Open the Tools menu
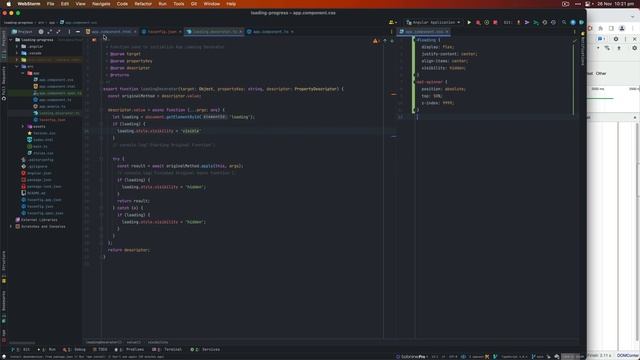Viewport: 640px width, 360px height. pyautogui.click(x=179, y=4)
